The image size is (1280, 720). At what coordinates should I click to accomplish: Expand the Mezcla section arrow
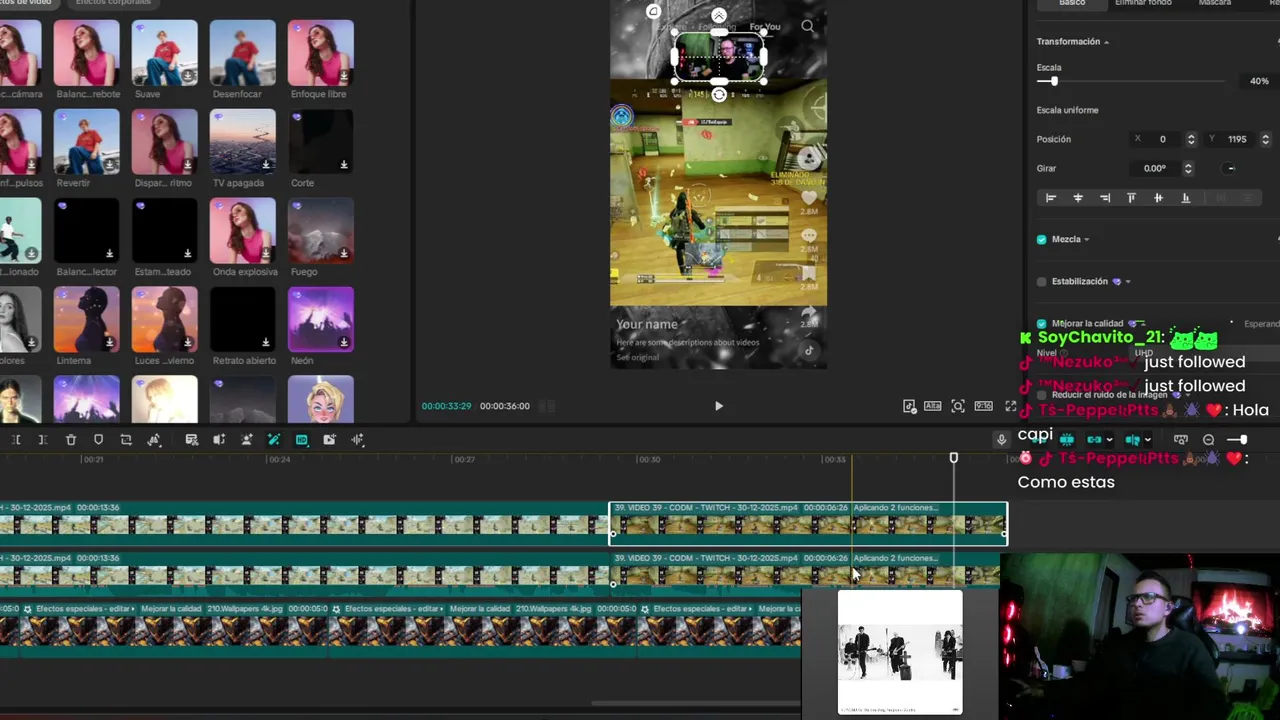(1087, 240)
